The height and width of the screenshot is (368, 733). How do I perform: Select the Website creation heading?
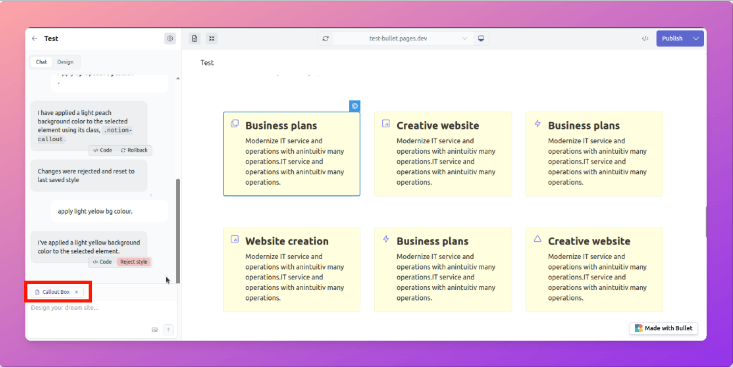click(287, 241)
